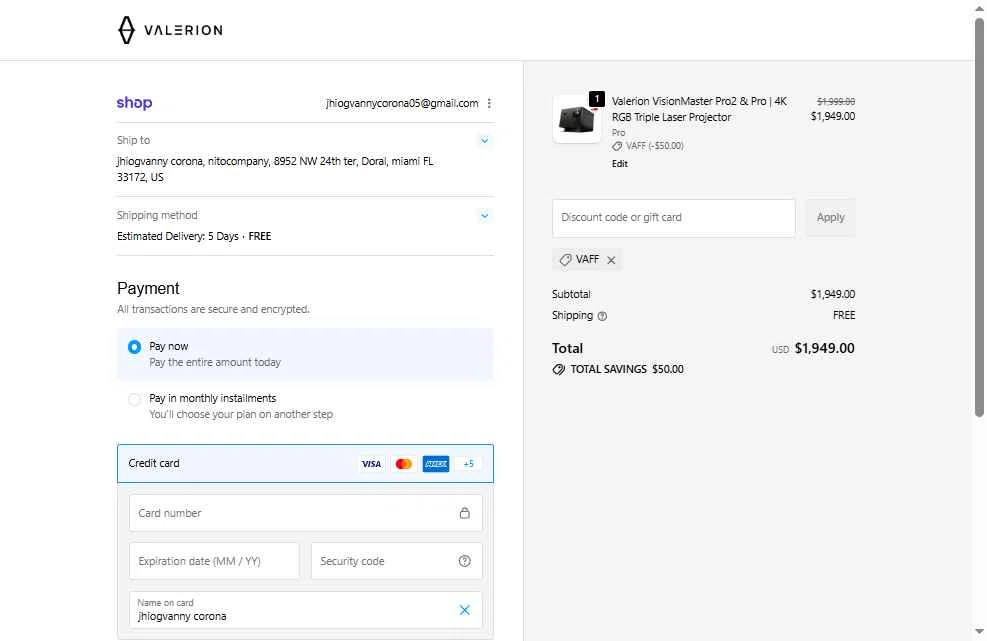The height and width of the screenshot is (641, 987).
Task: Expand the Ship to address section
Action: (x=484, y=141)
